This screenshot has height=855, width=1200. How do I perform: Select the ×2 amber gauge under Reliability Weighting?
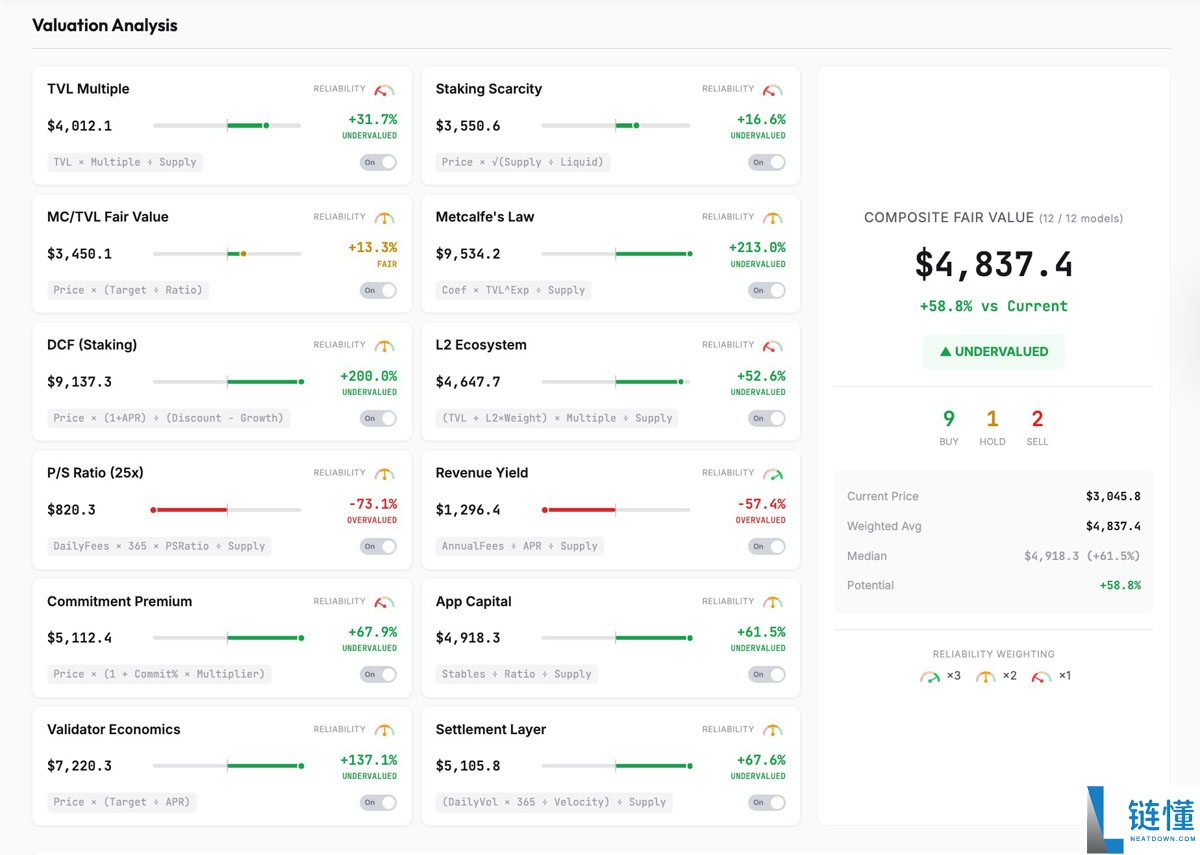coord(983,675)
